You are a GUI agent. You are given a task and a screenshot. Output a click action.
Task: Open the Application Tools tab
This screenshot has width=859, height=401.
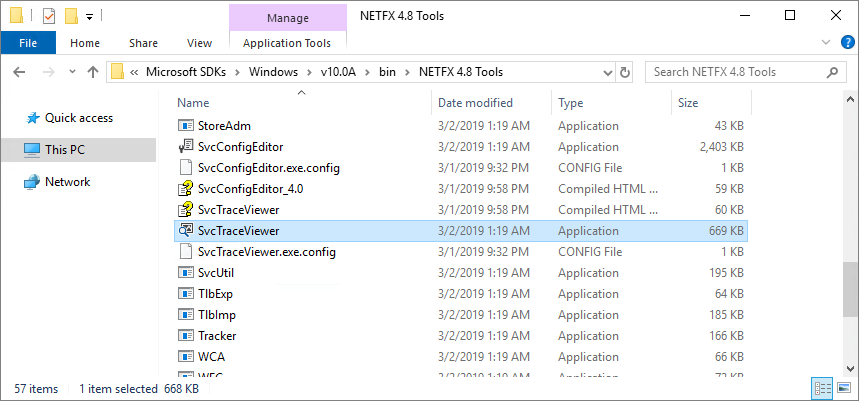tap(287, 43)
